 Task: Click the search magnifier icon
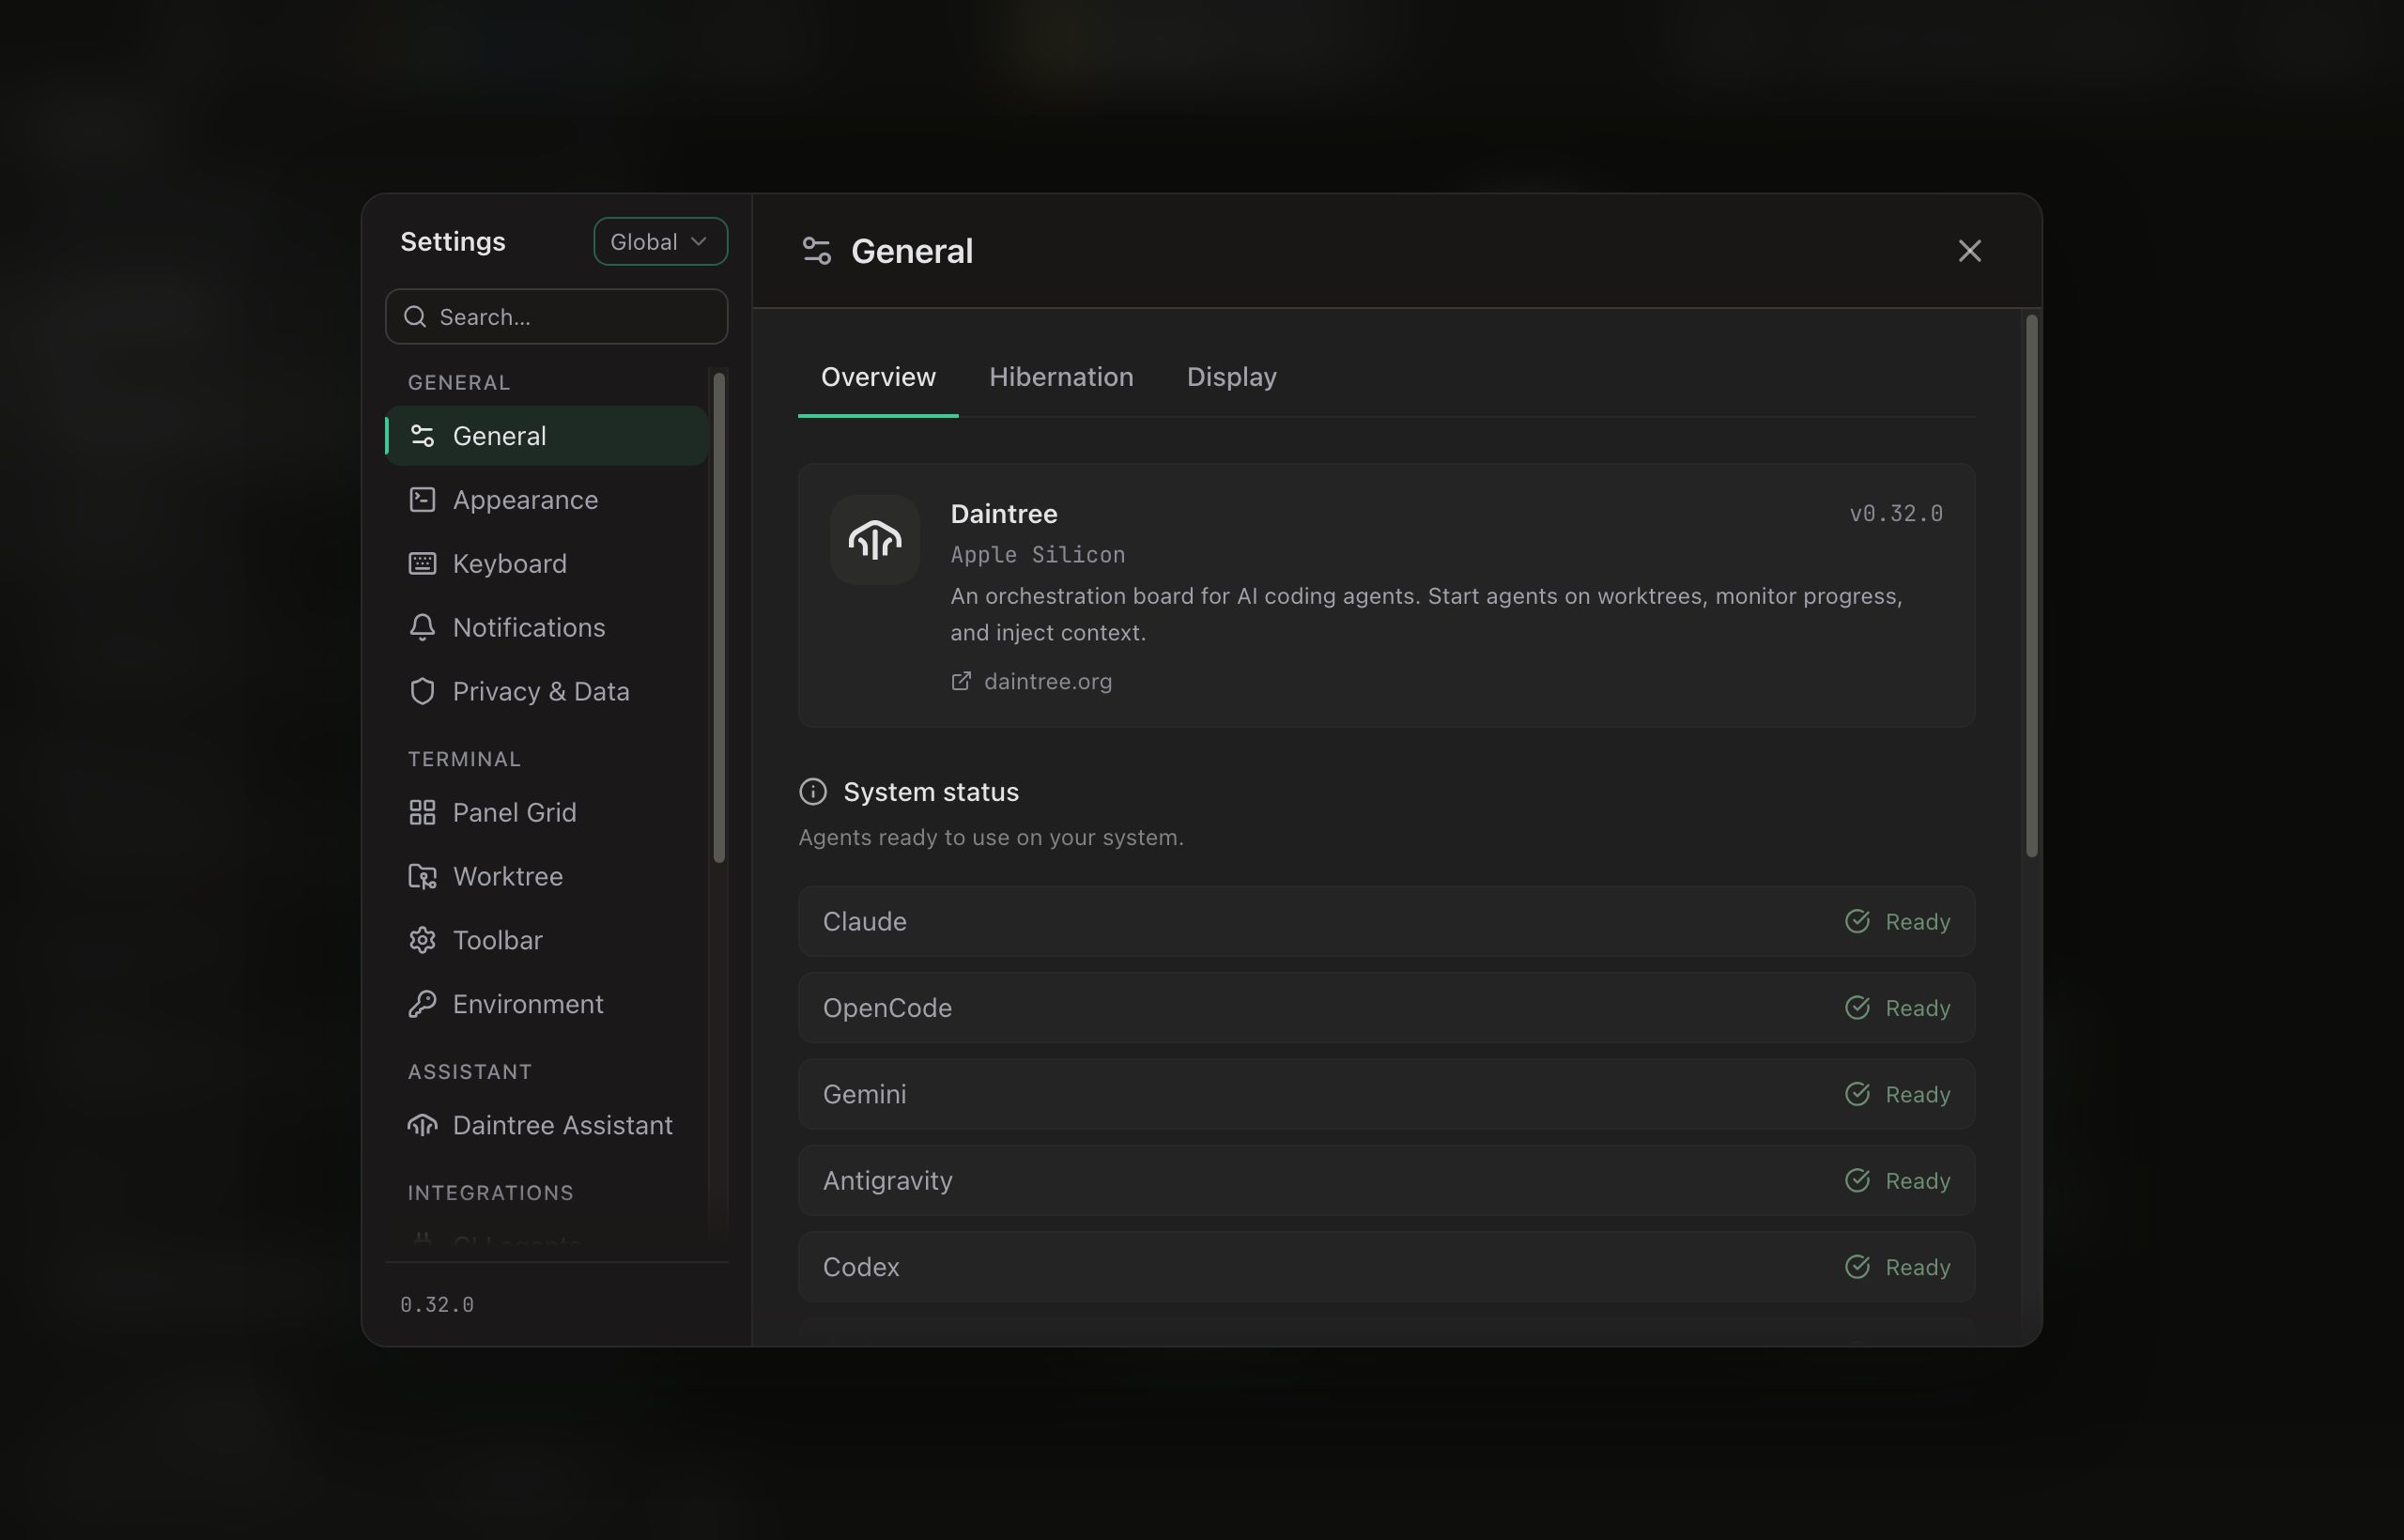point(415,317)
